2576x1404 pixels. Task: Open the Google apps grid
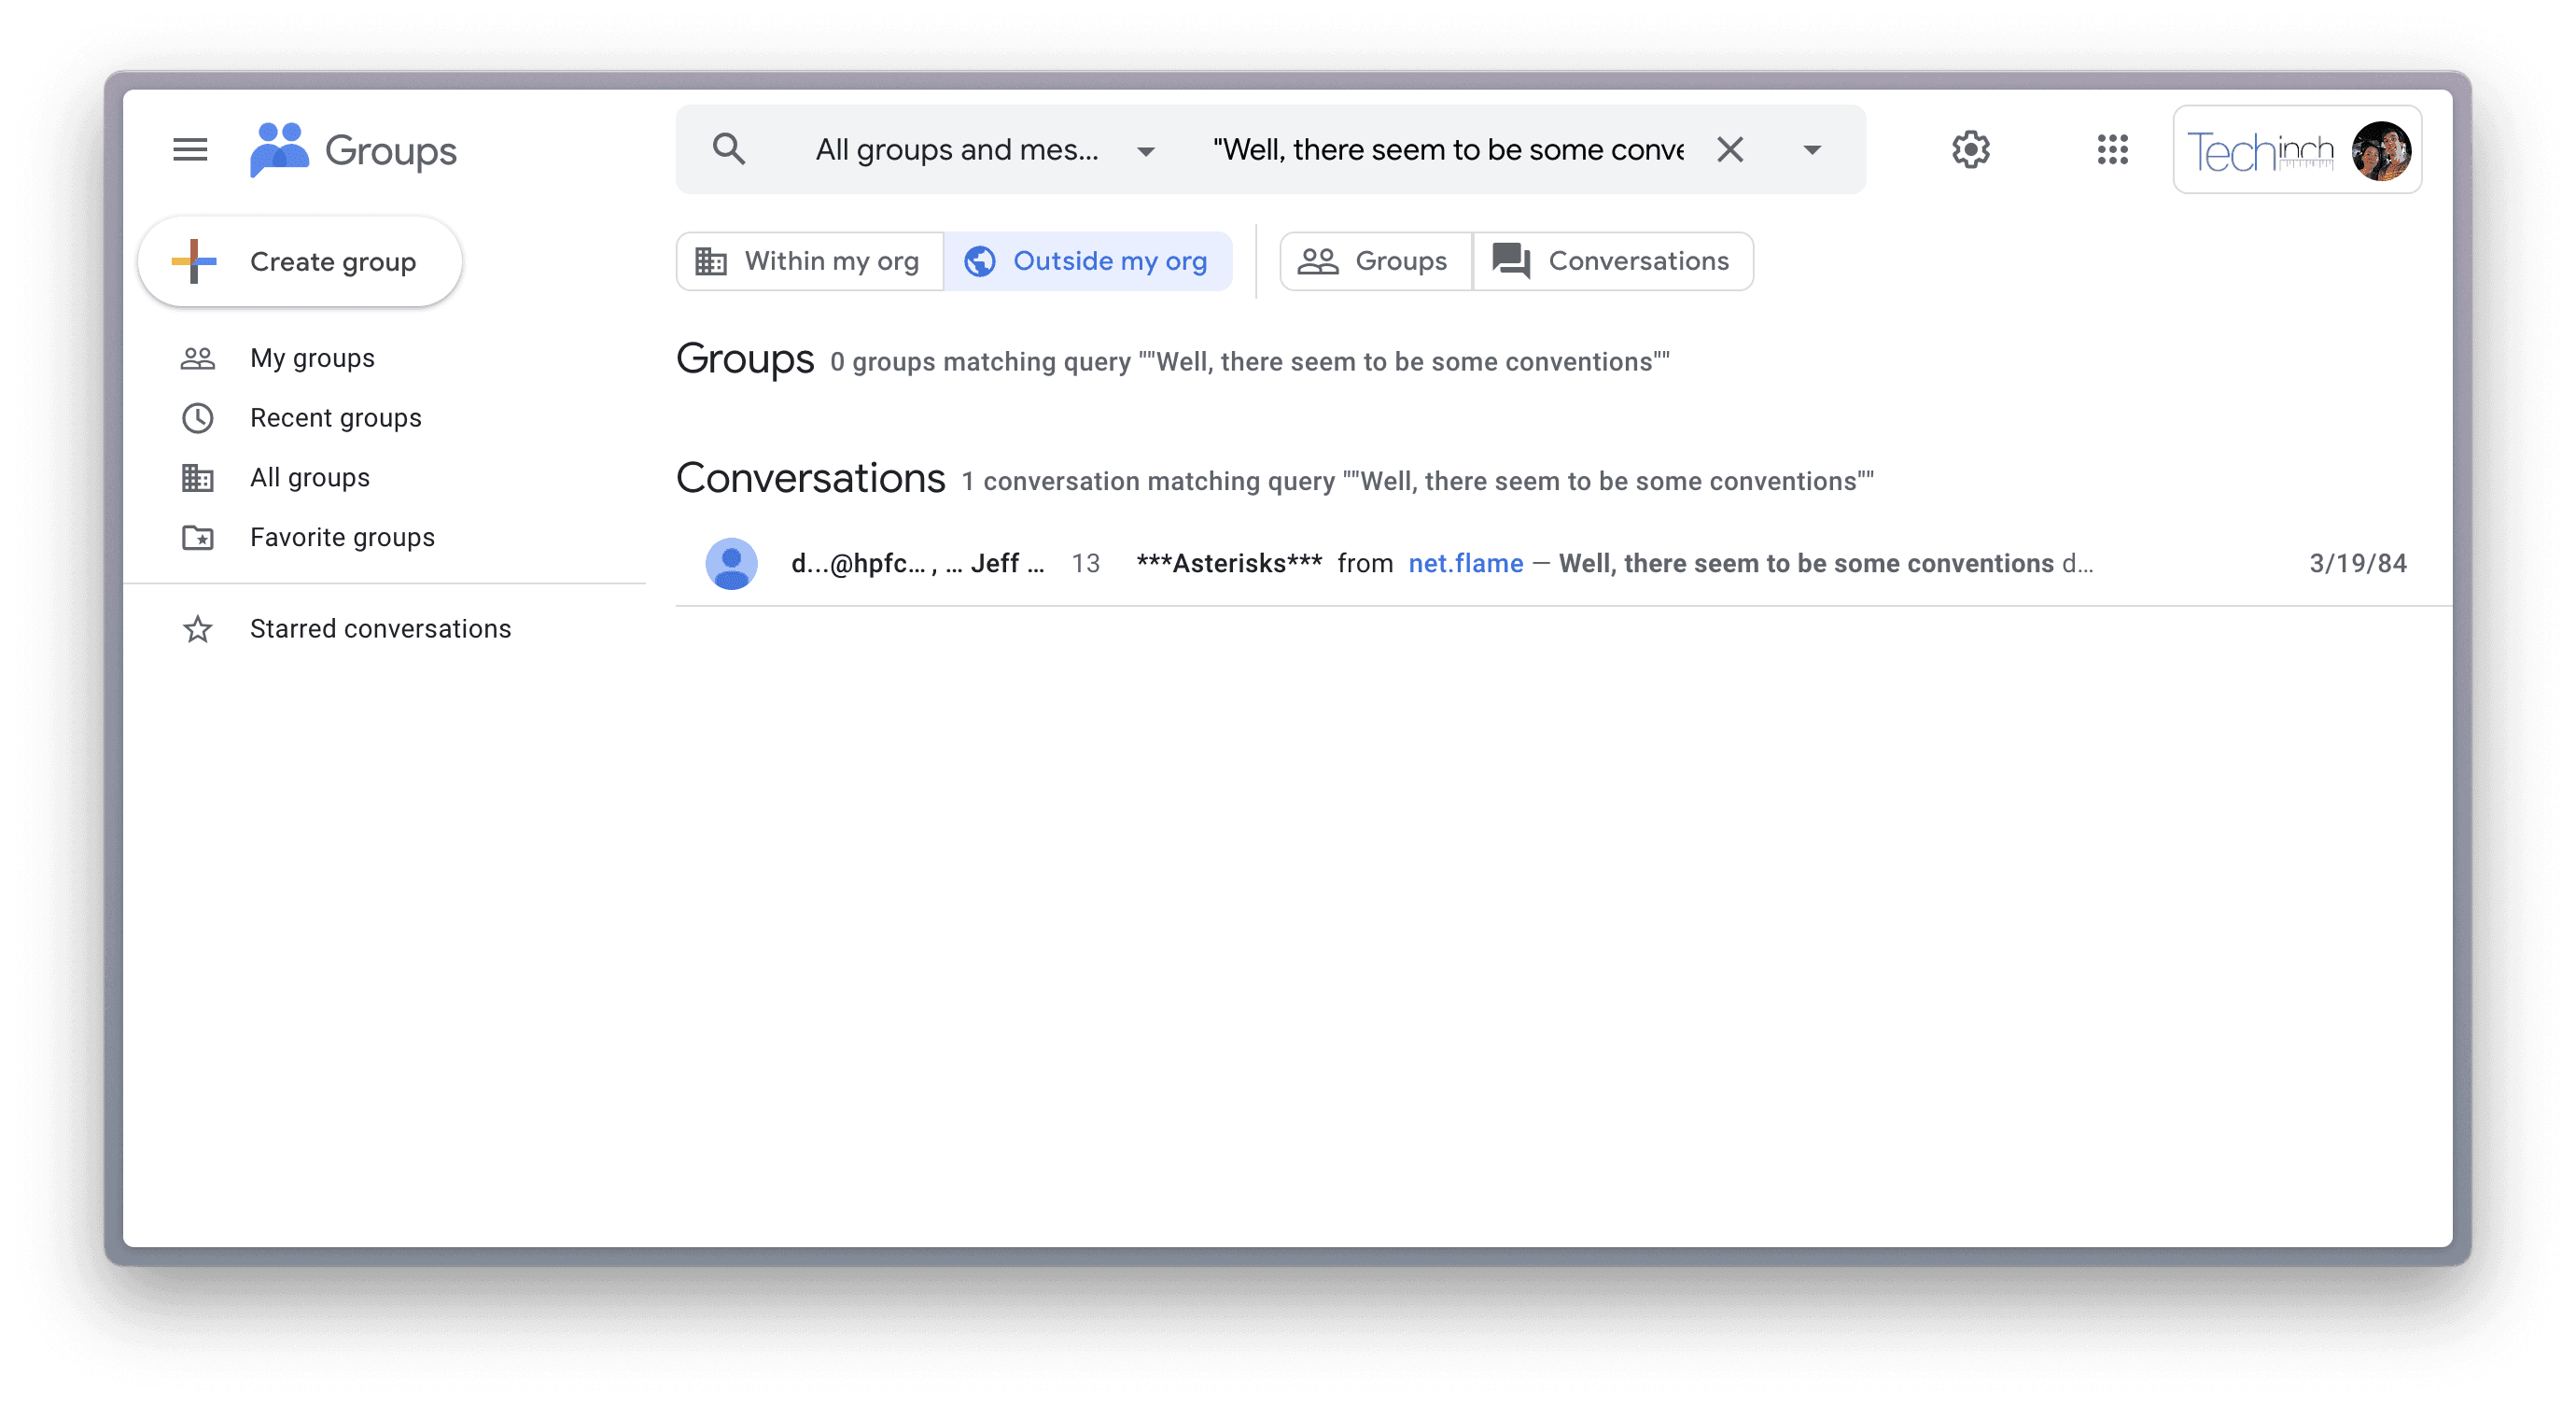click(x=2112, y=150)
